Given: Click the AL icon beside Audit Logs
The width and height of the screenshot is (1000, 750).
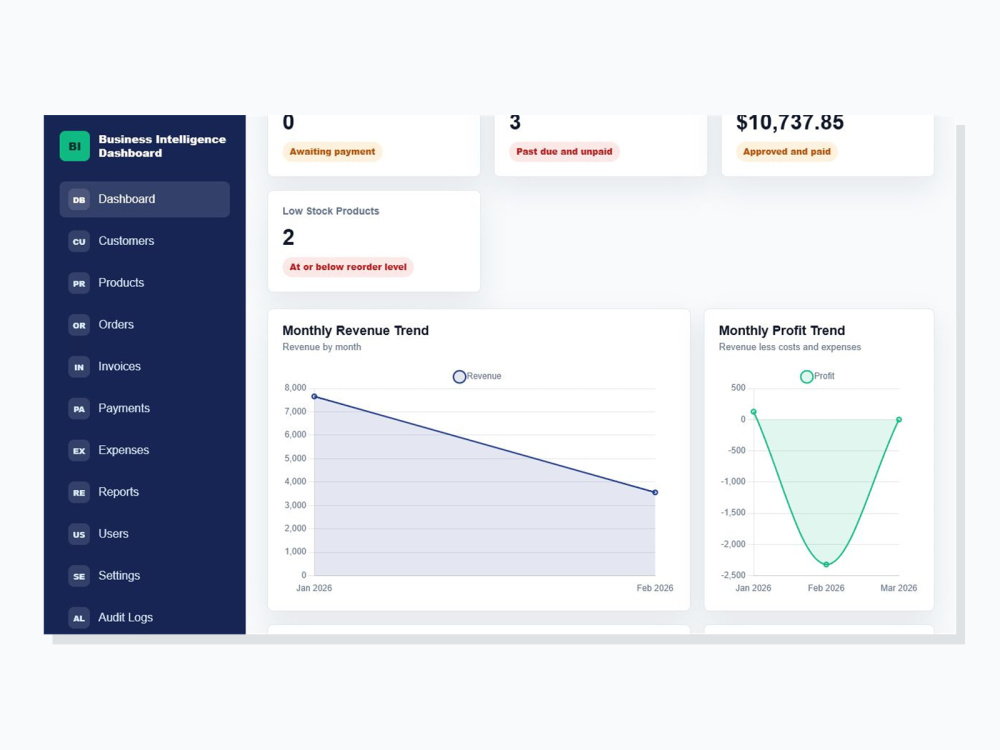Looking at the screenshot, I should [79, 618].
